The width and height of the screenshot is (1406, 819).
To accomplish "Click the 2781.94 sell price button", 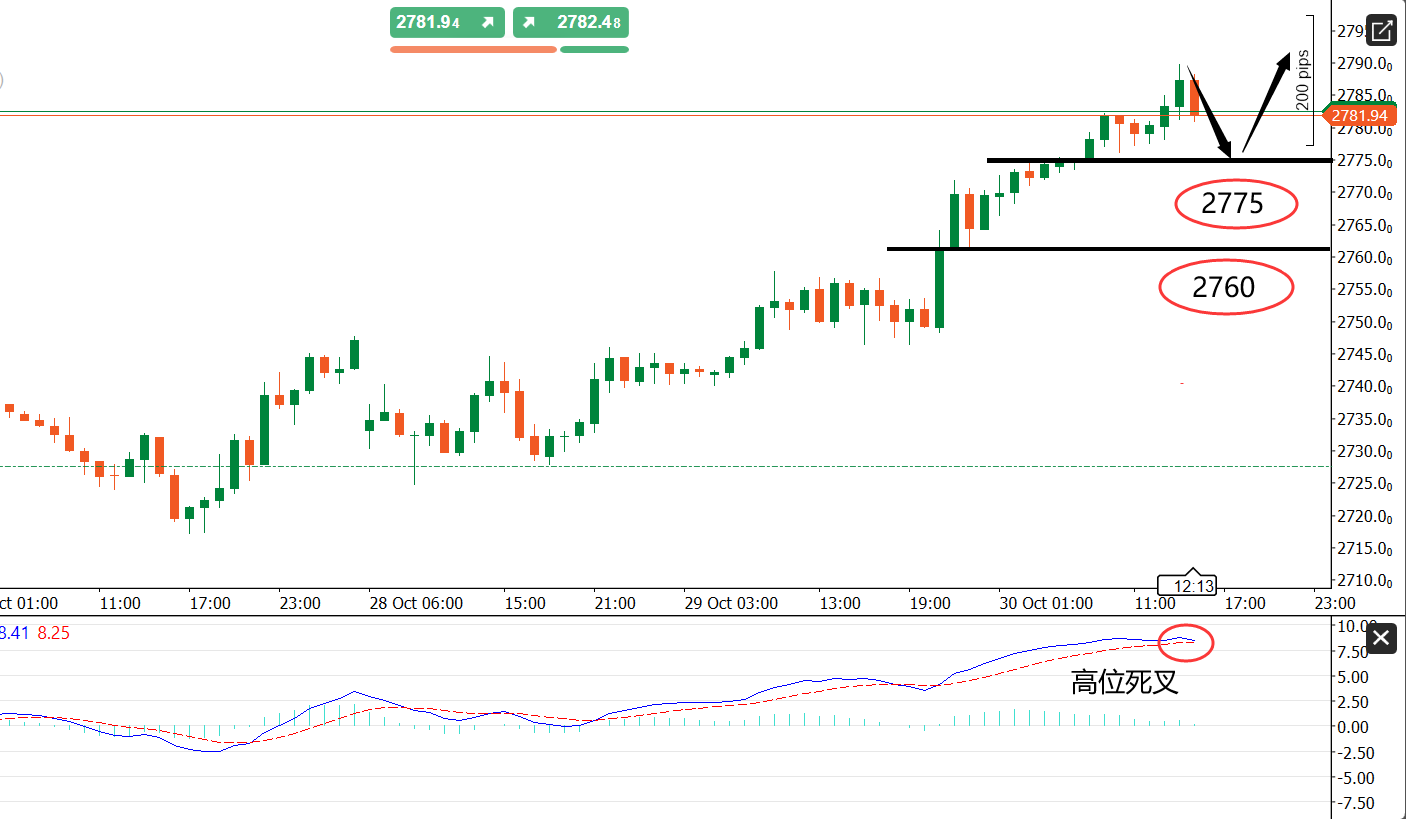I will [448, 22].
